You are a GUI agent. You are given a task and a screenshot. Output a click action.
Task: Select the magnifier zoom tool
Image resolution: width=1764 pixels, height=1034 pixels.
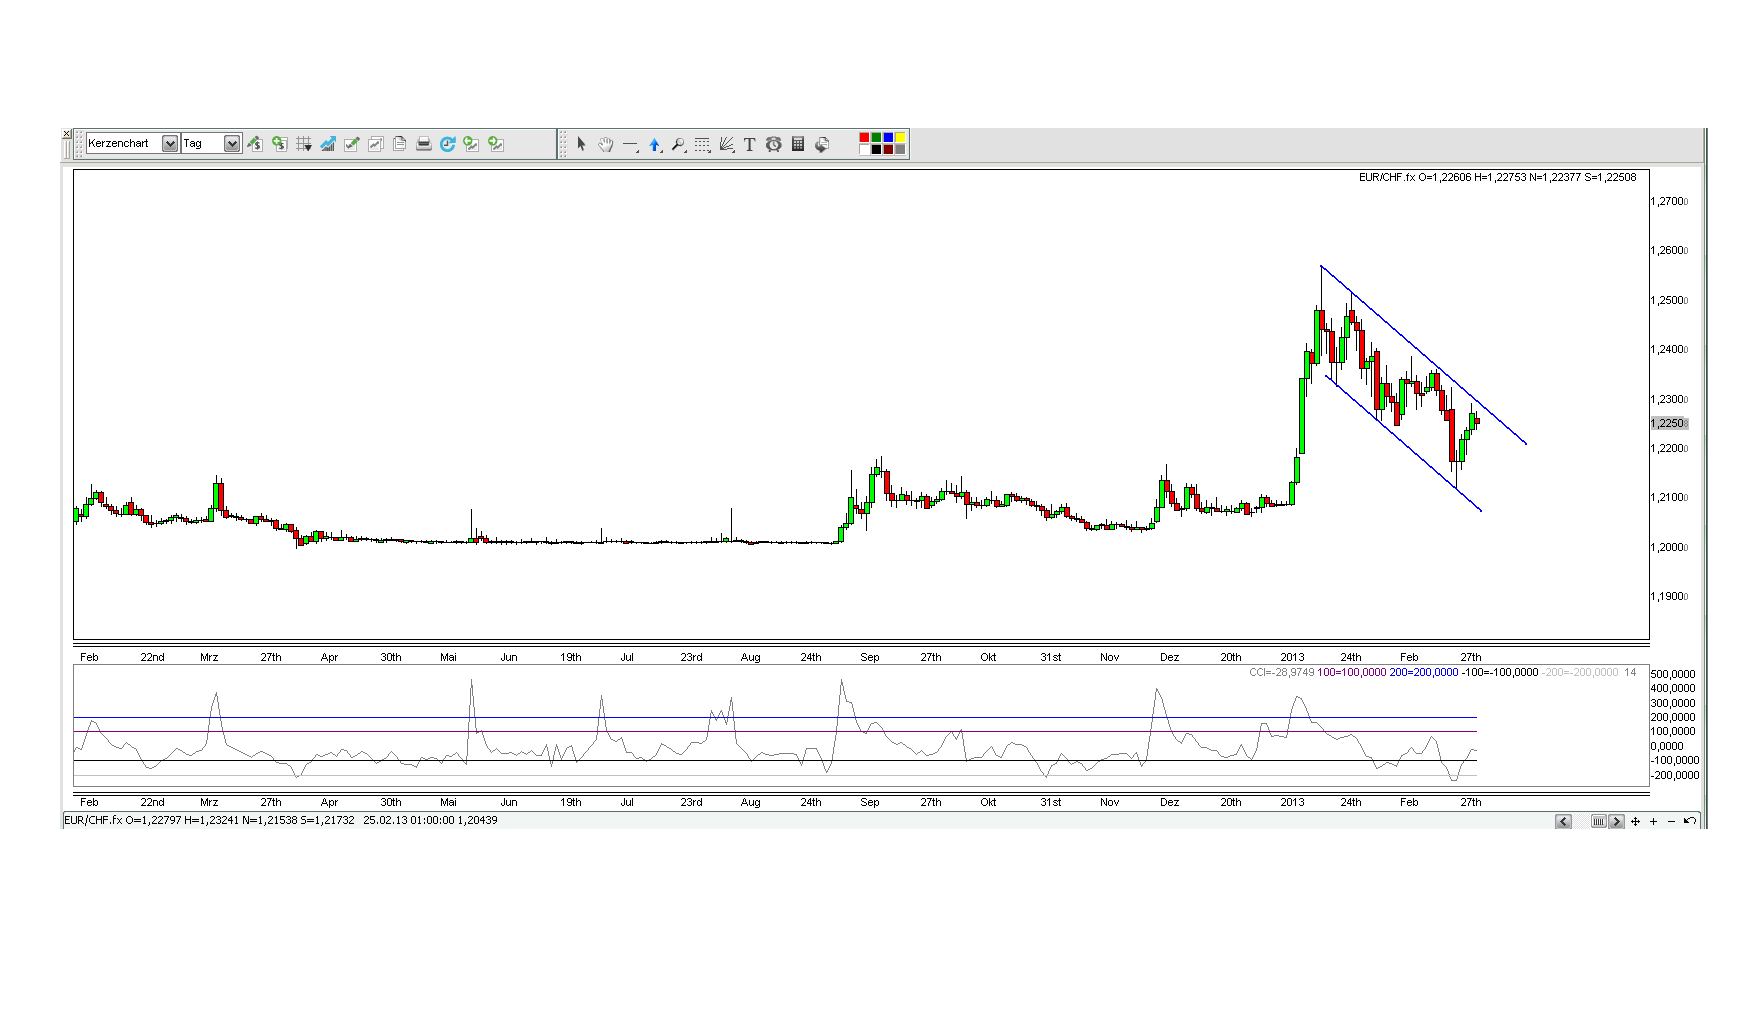pyautogui.click(x=678, y=144)
